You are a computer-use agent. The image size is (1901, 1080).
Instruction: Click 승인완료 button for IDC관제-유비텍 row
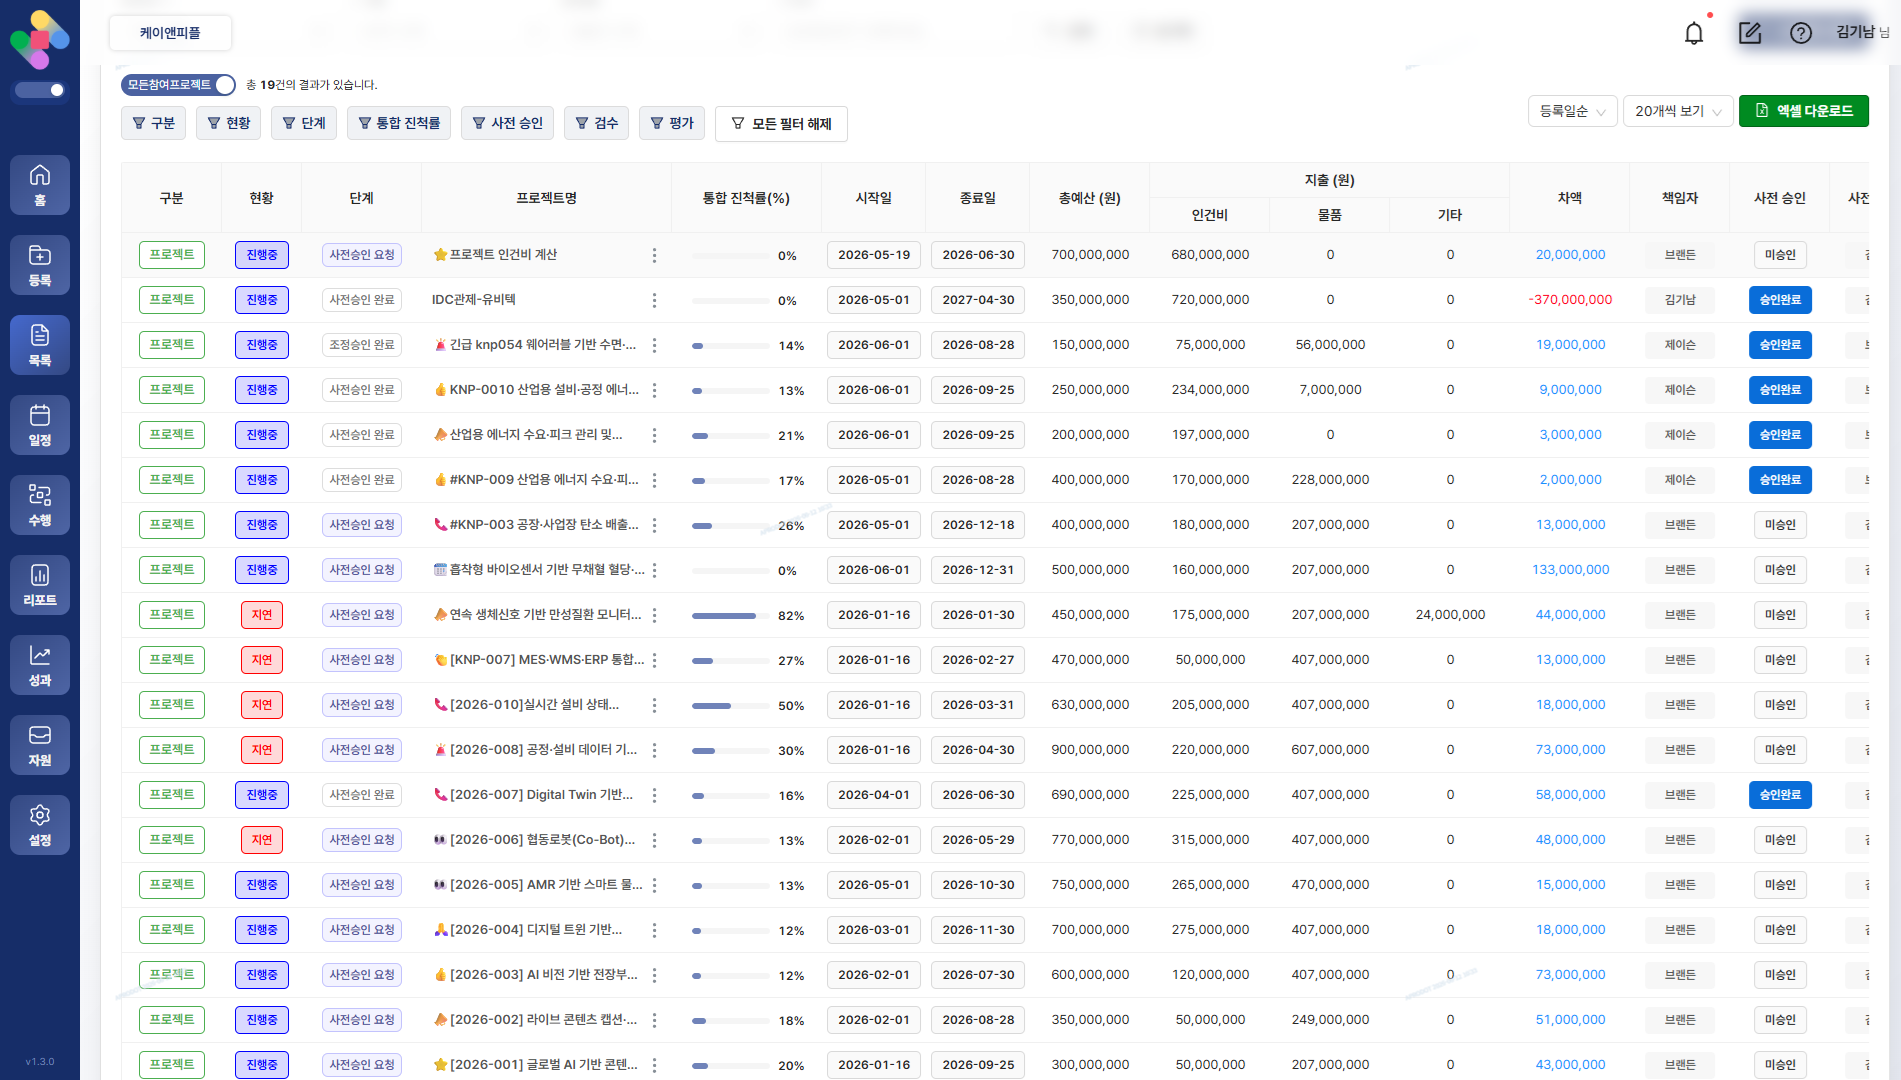click(1780, 300)
